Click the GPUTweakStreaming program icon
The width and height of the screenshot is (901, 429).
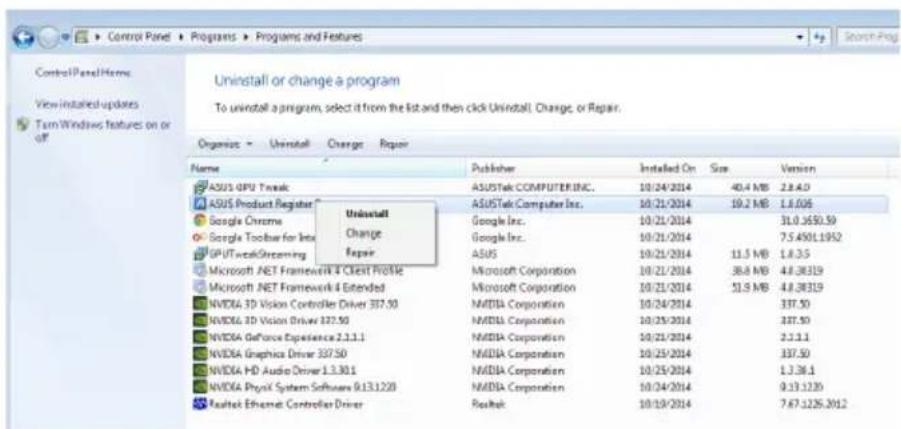(x=200, y=254)
